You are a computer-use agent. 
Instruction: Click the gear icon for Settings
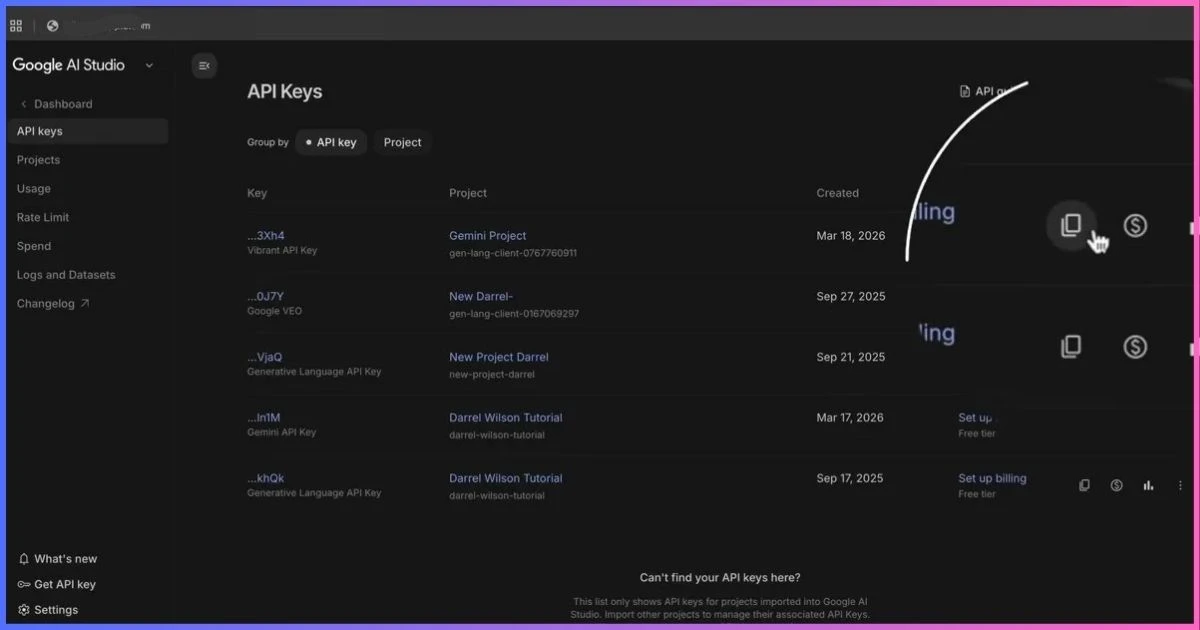pos(24,610)
